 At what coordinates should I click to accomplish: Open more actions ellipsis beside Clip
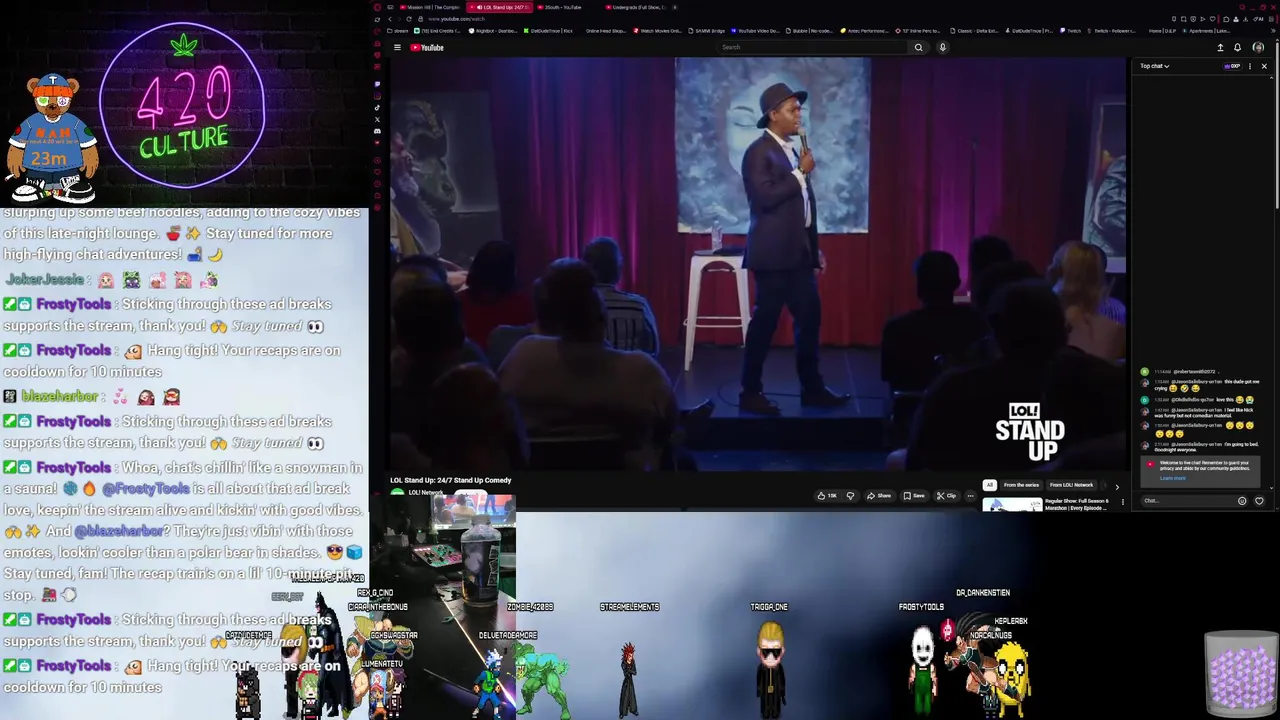pyautogui.click(x=970, y=495)
